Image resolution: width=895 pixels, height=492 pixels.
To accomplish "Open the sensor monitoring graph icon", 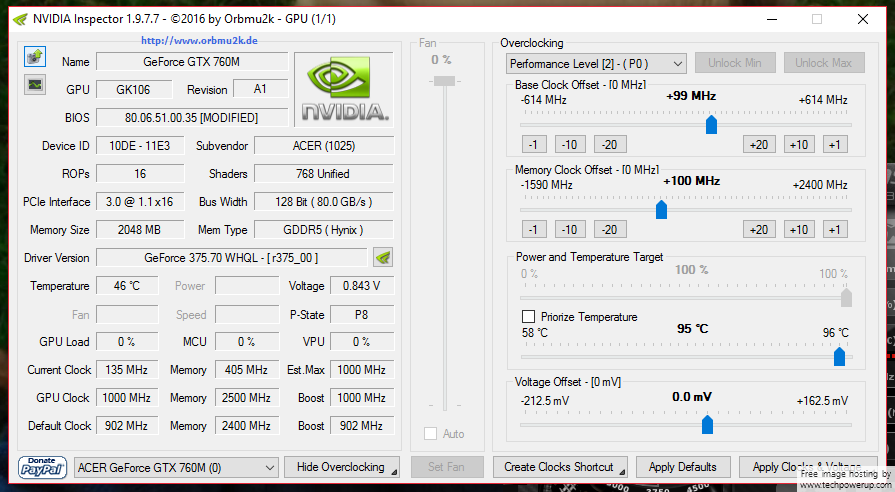I will point(35,84).
